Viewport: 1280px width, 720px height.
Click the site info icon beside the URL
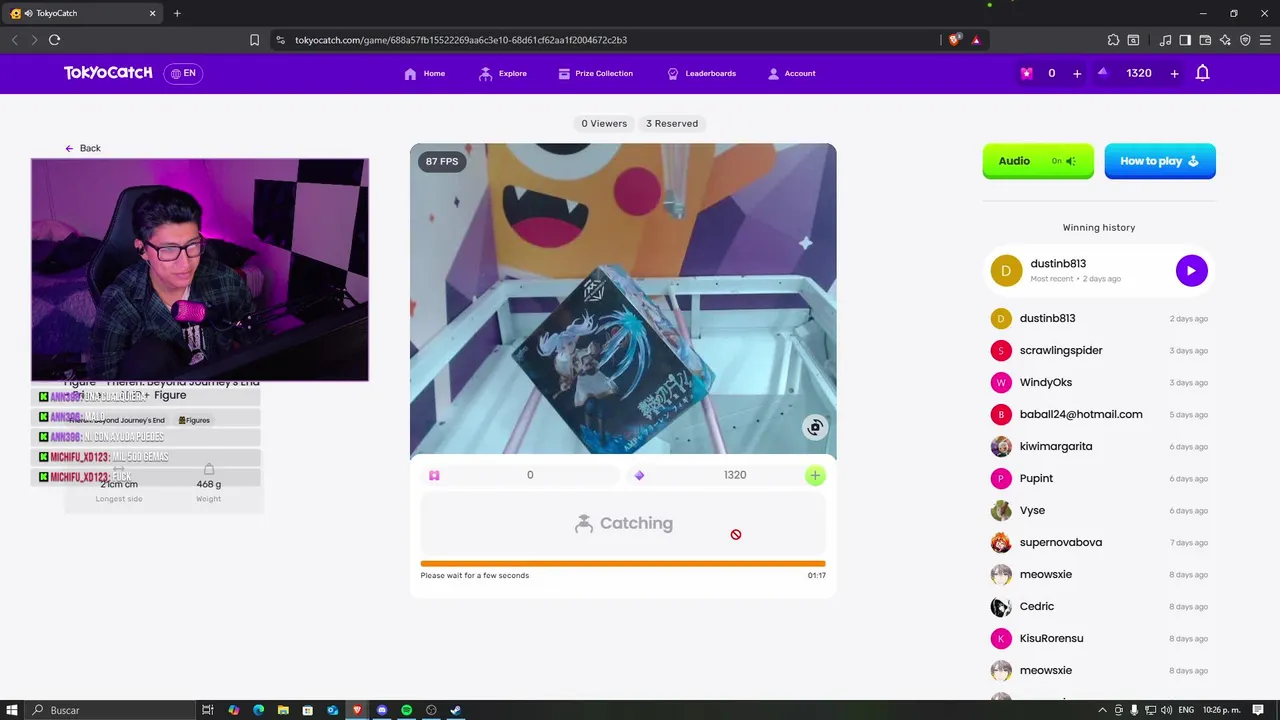coord(280,40)
